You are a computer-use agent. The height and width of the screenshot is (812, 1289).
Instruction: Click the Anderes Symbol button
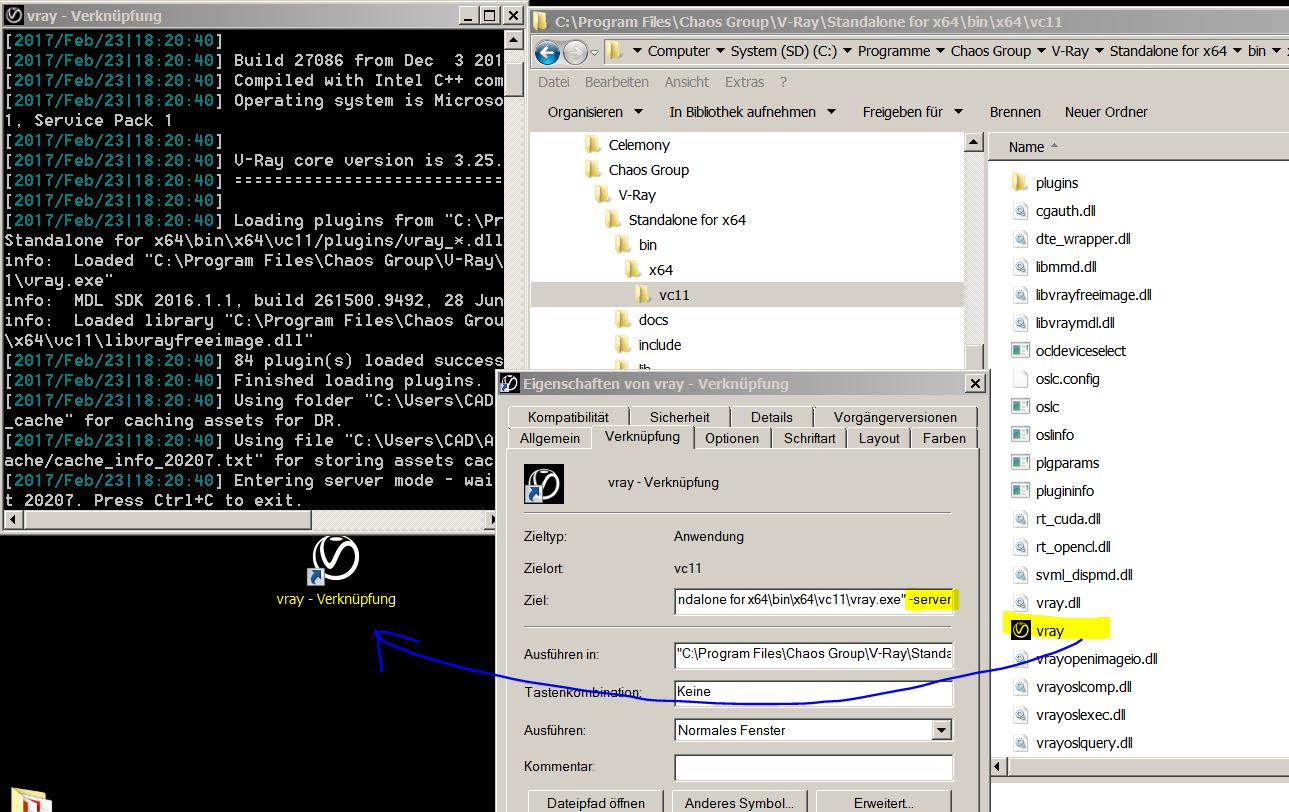tap(739, 802)
